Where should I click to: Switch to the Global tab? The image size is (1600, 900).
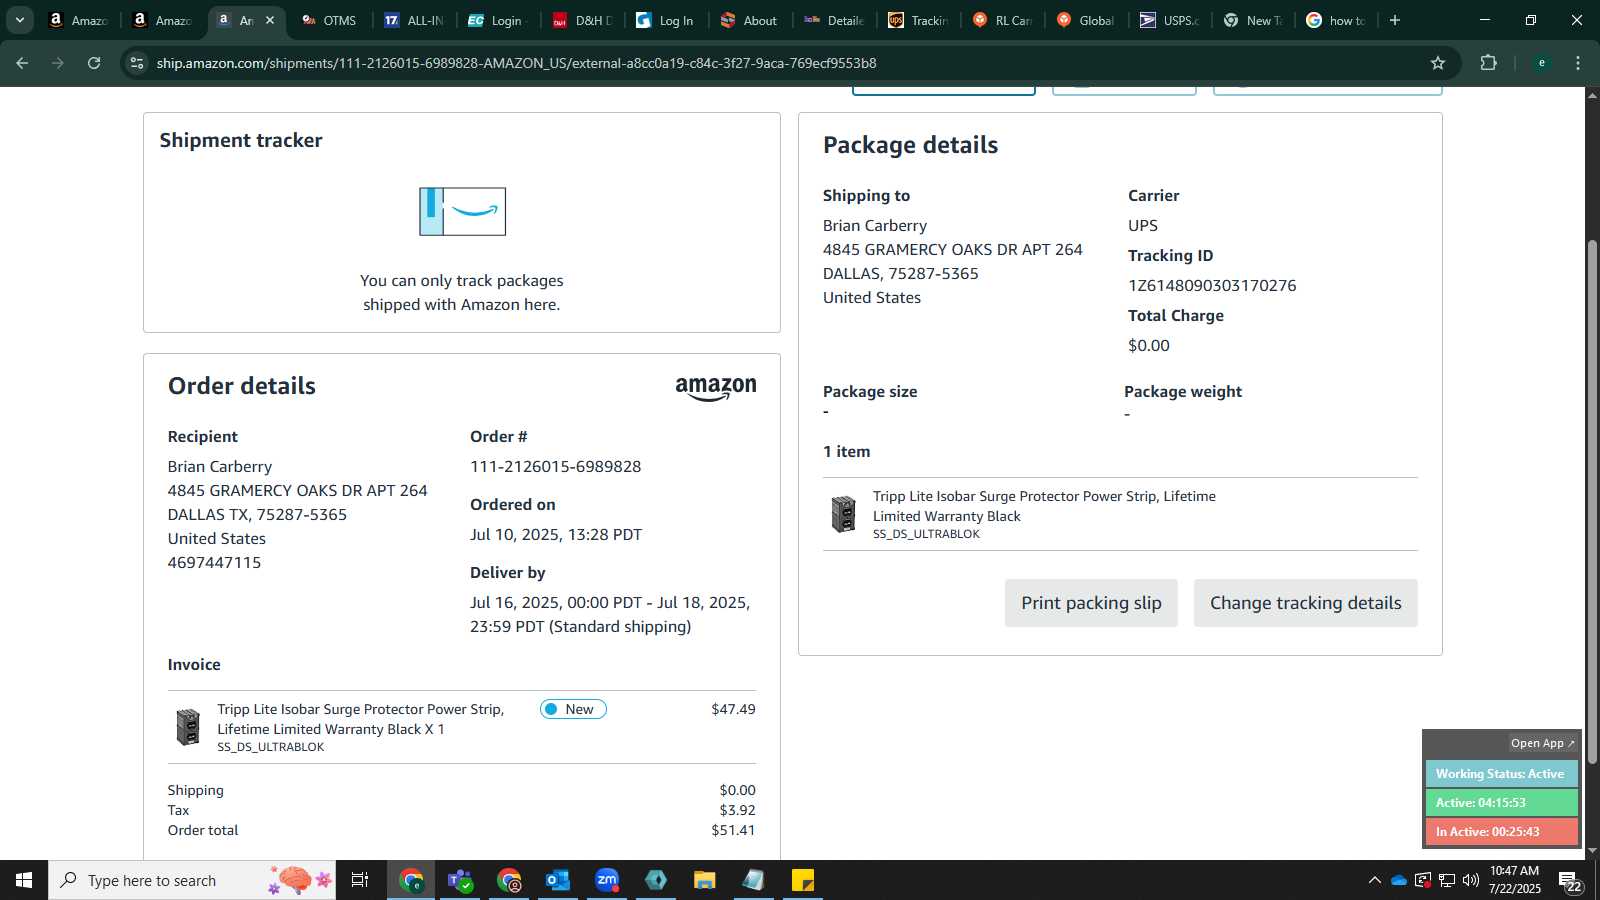tap(1086, 20)
